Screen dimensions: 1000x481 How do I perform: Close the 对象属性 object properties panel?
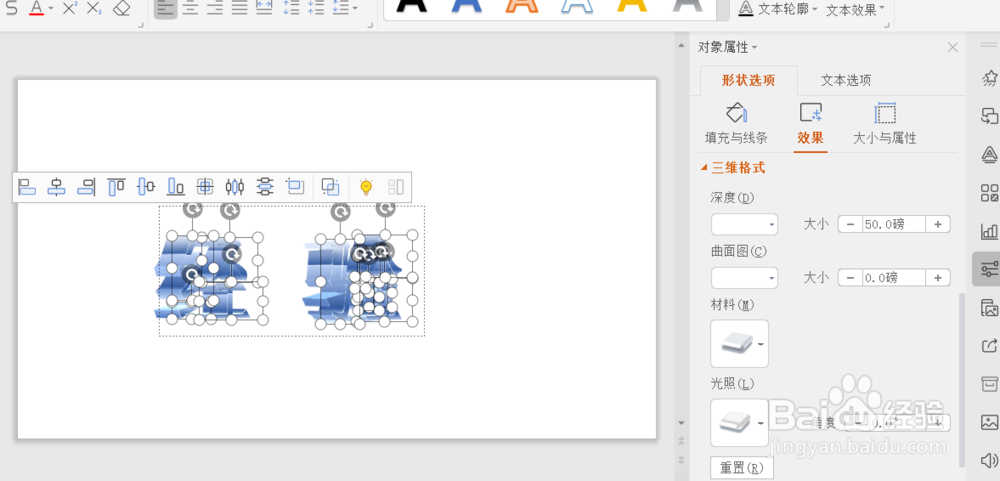tap(953, 47)
